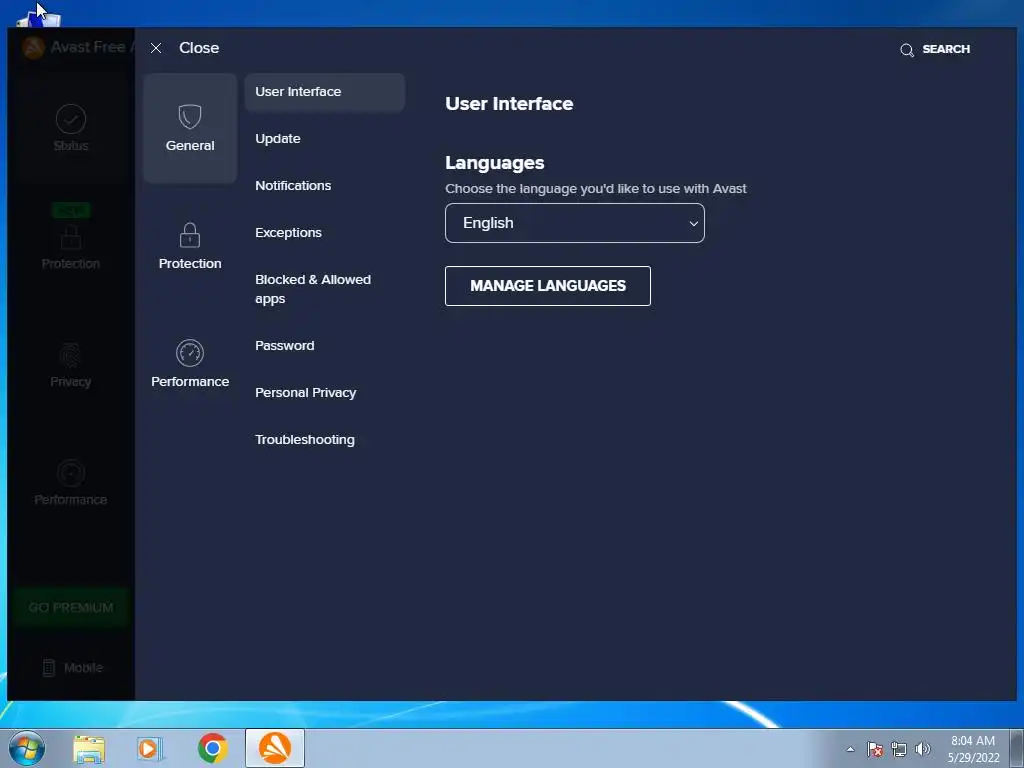Image resolution: width=1024 pixels, height=768 pixels.
Task: Open File Explorer from the taskbar
Action: [89, 749]
